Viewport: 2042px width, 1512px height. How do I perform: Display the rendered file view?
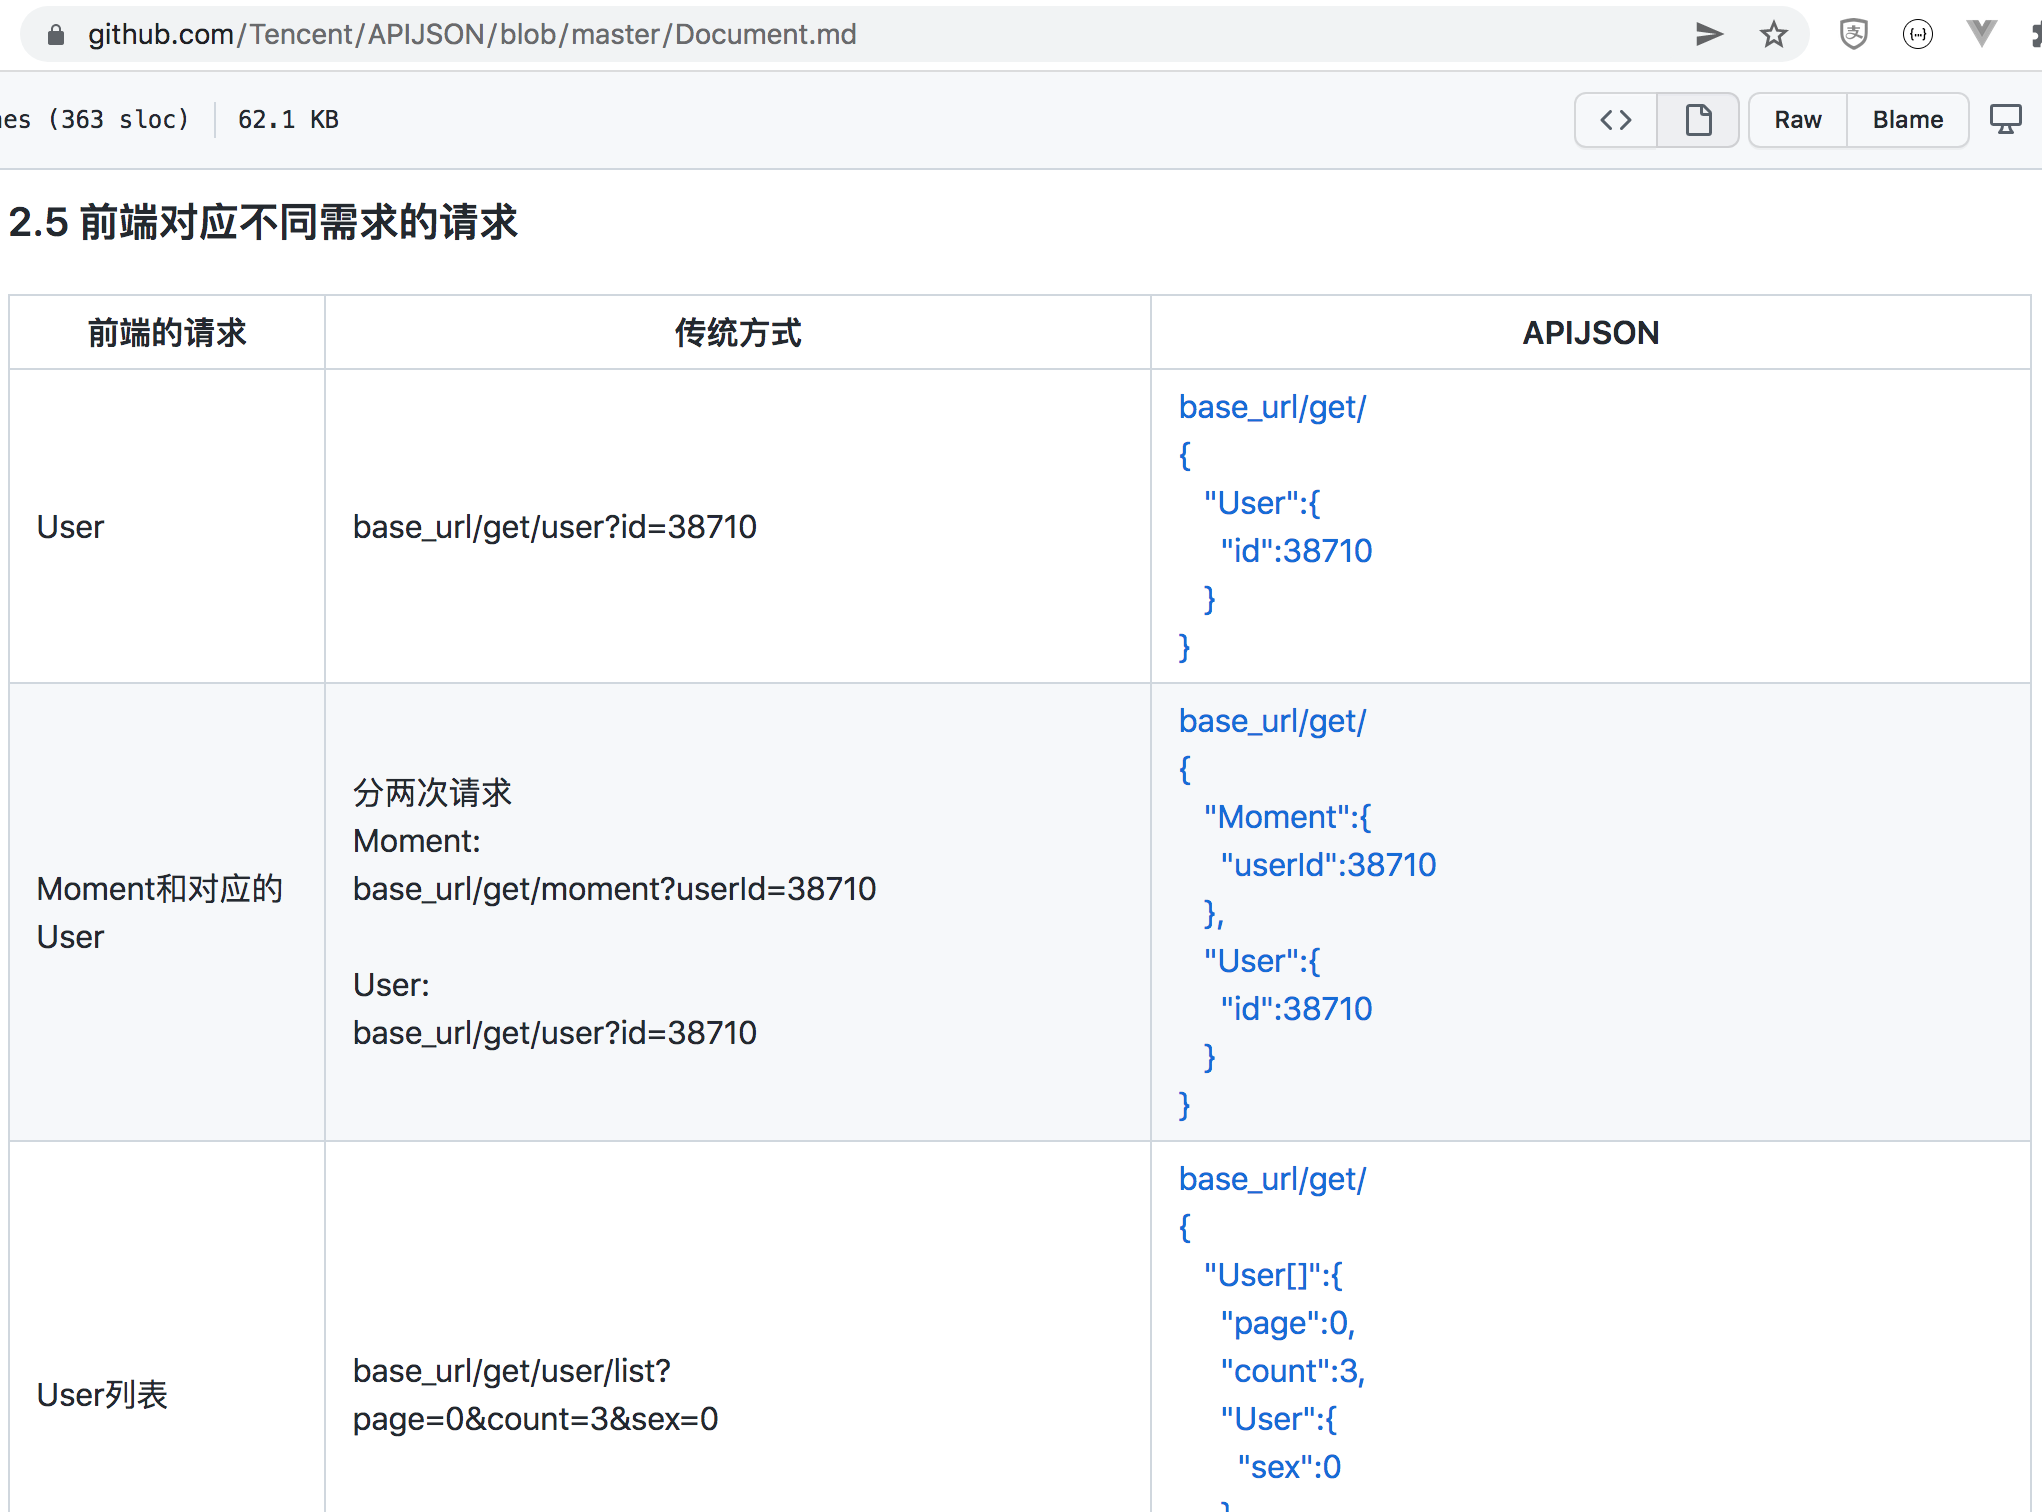click(x=1698, y=120)
